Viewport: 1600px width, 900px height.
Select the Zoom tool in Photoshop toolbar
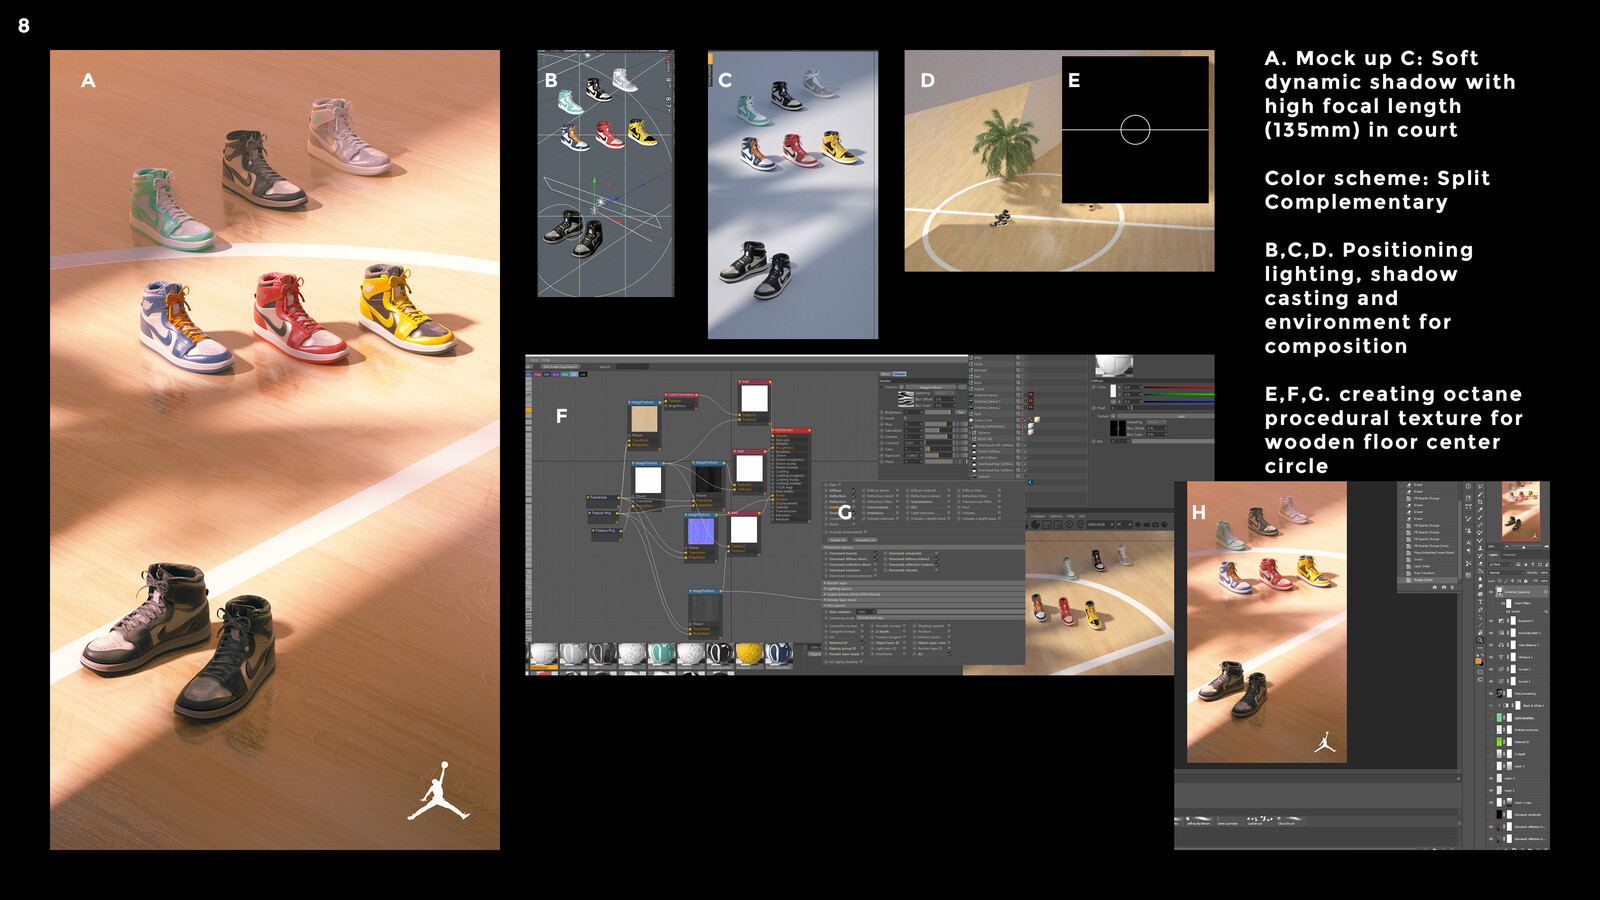click(1480, 640)
